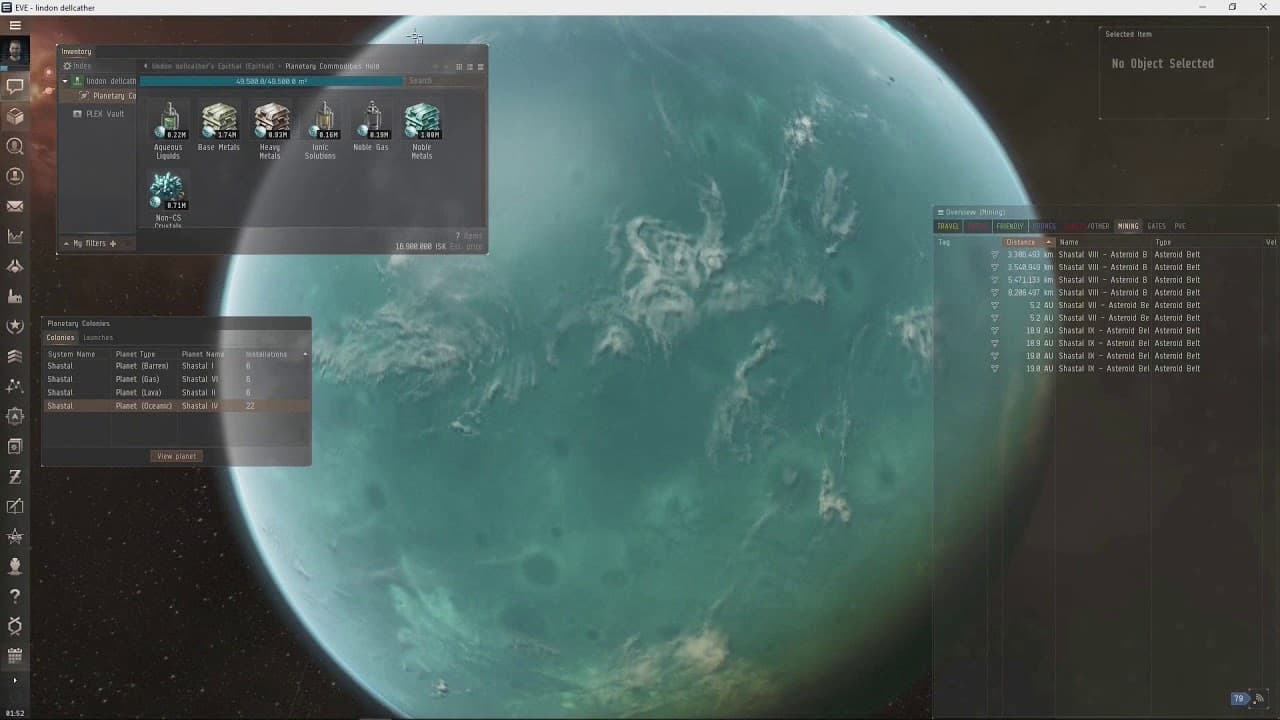Image resolution: width=1280 pixels, height=720 pixels.
Task: Click Planetary Commodities Hold breadcrumb
Action: [x=332, y=66]
